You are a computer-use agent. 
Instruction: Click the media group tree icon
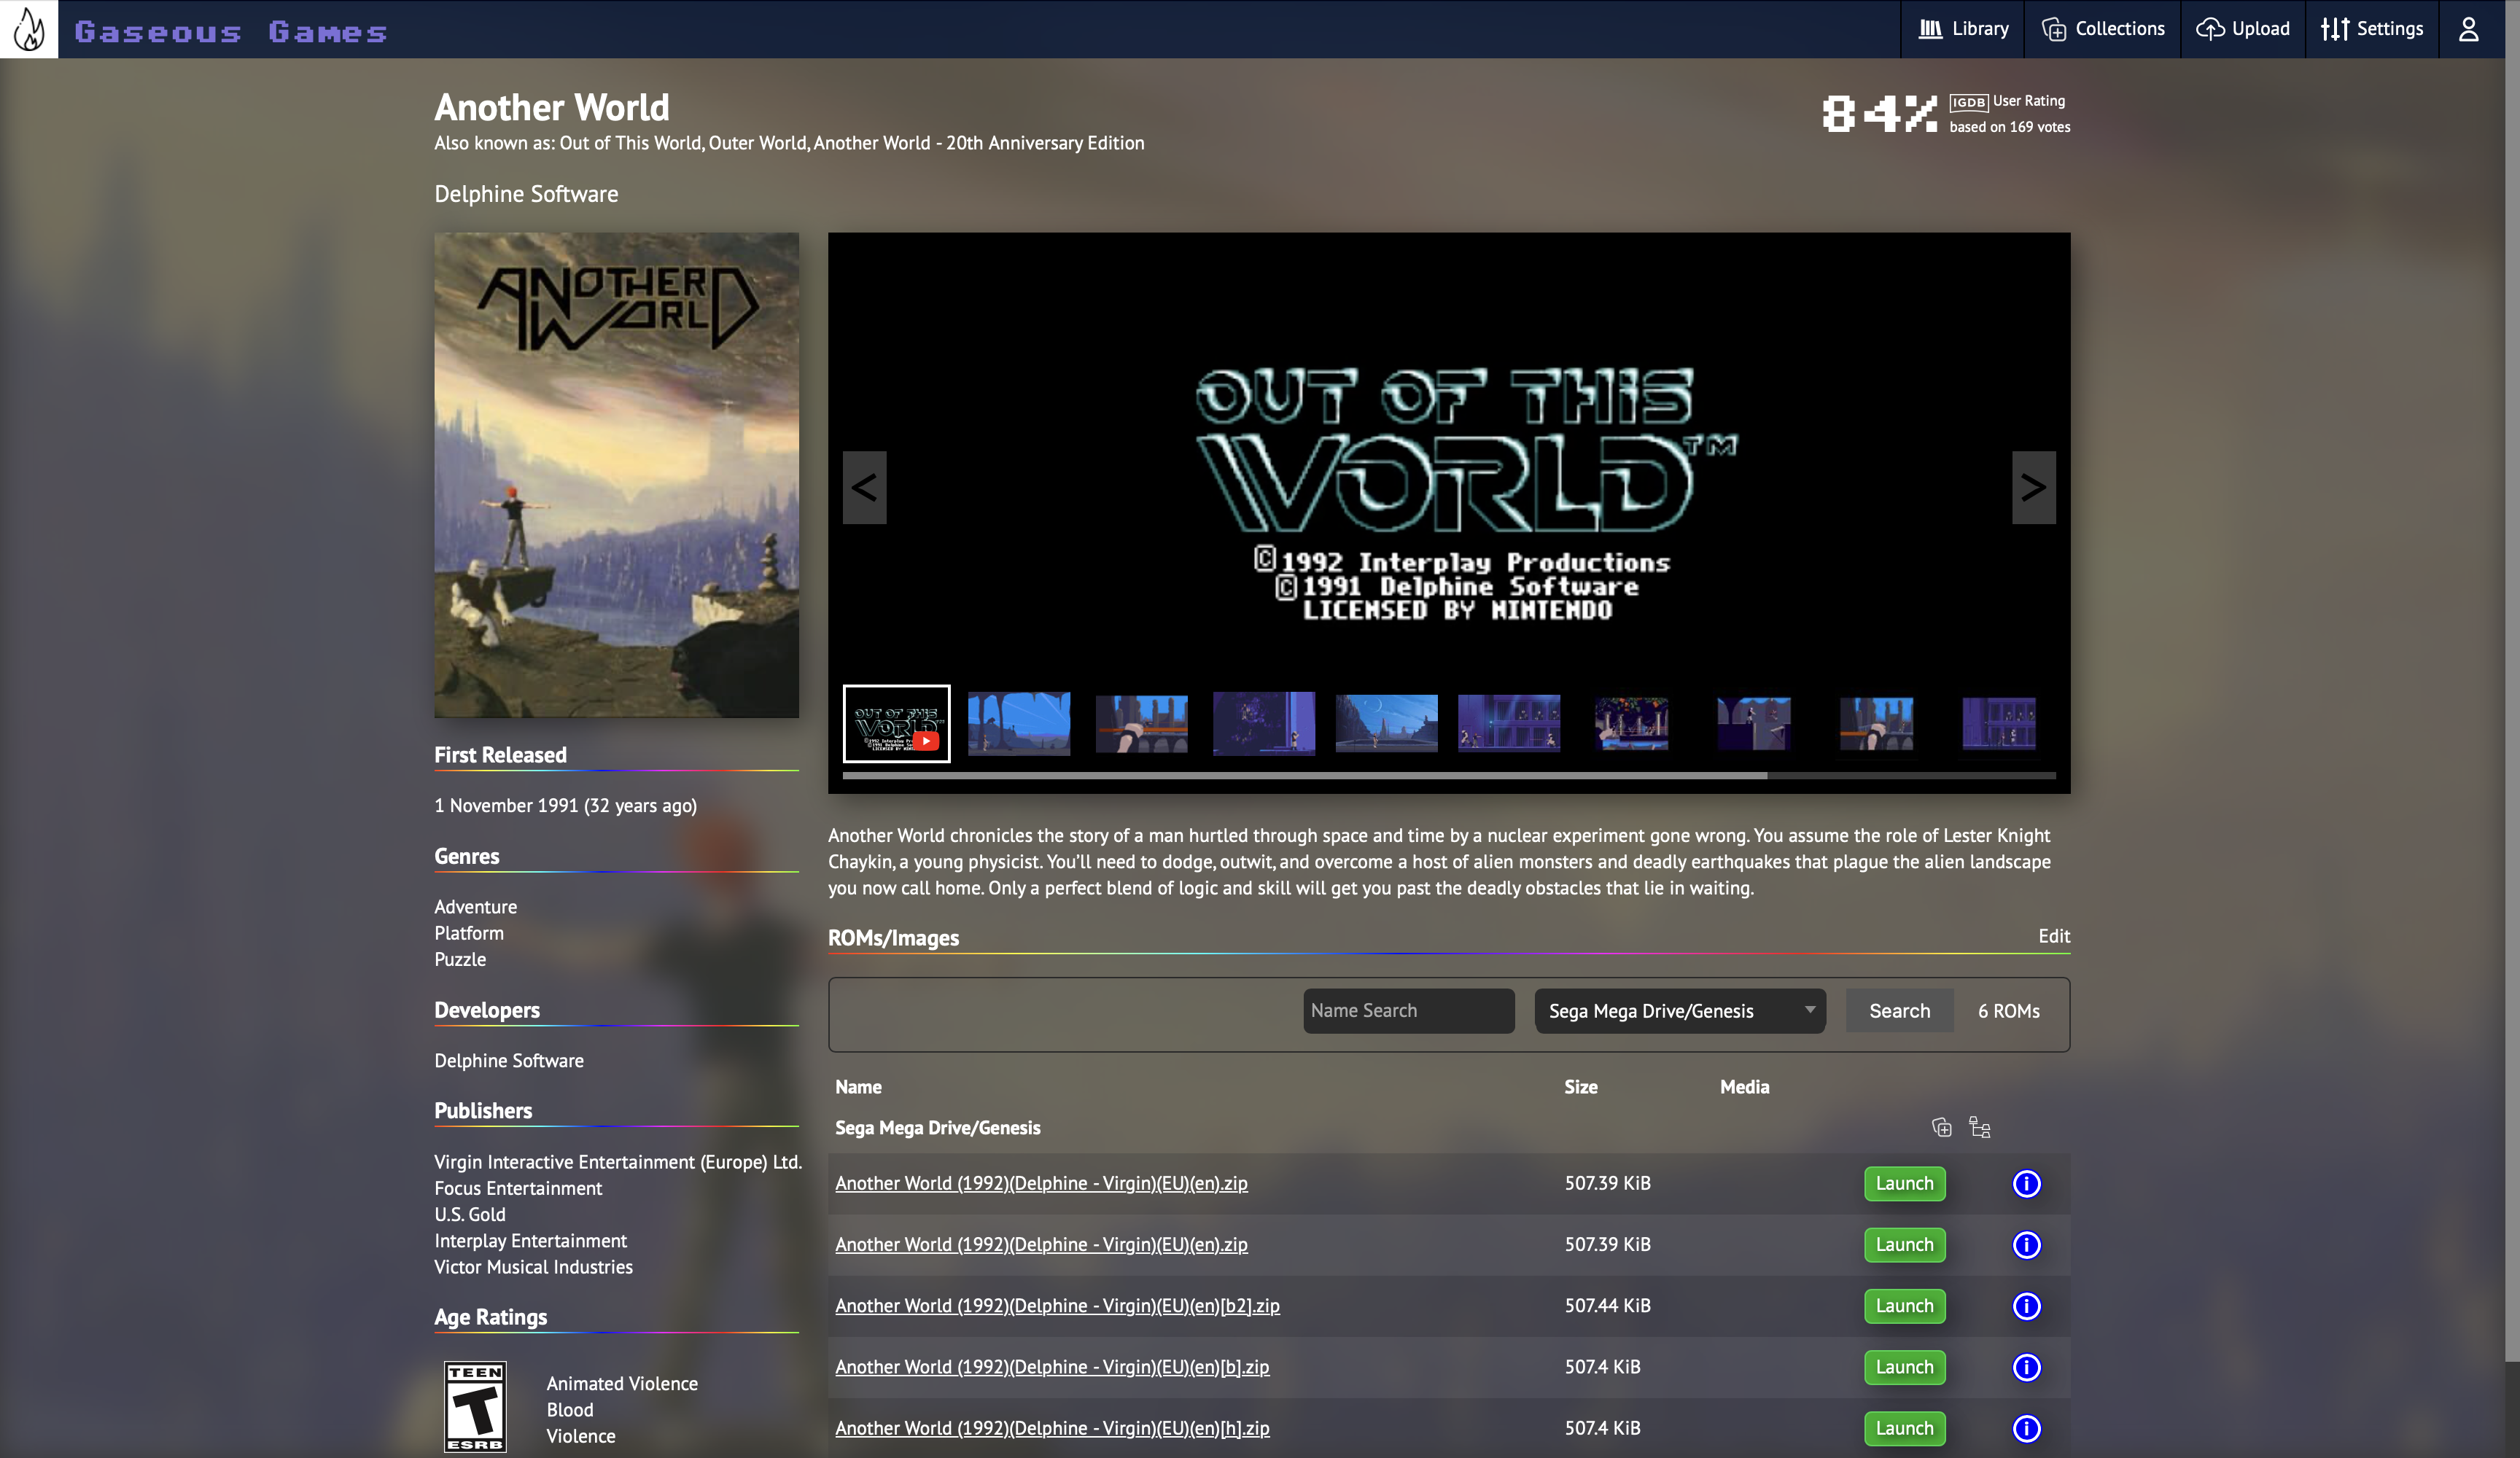pyautogui.click(x=1979, y=1128)
